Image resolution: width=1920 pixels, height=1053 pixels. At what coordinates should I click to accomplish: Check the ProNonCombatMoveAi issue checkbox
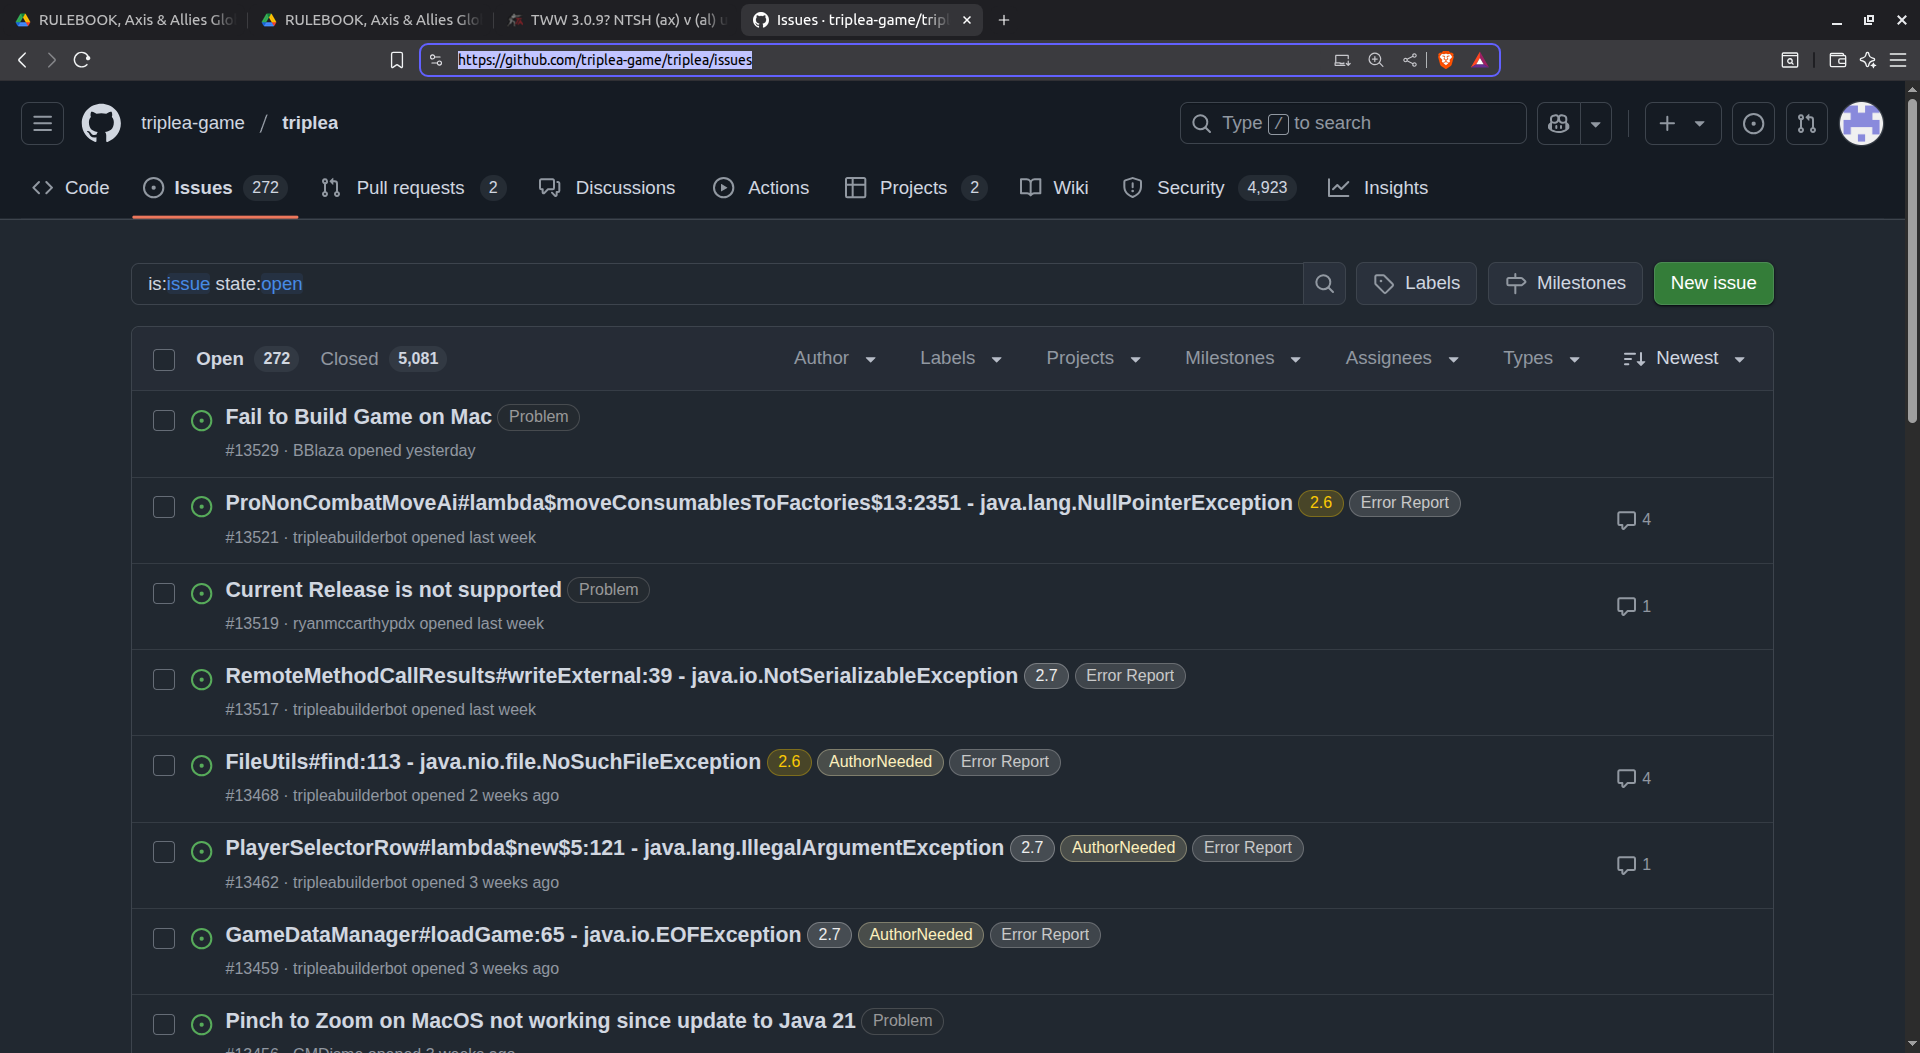(x=164, y=507)
